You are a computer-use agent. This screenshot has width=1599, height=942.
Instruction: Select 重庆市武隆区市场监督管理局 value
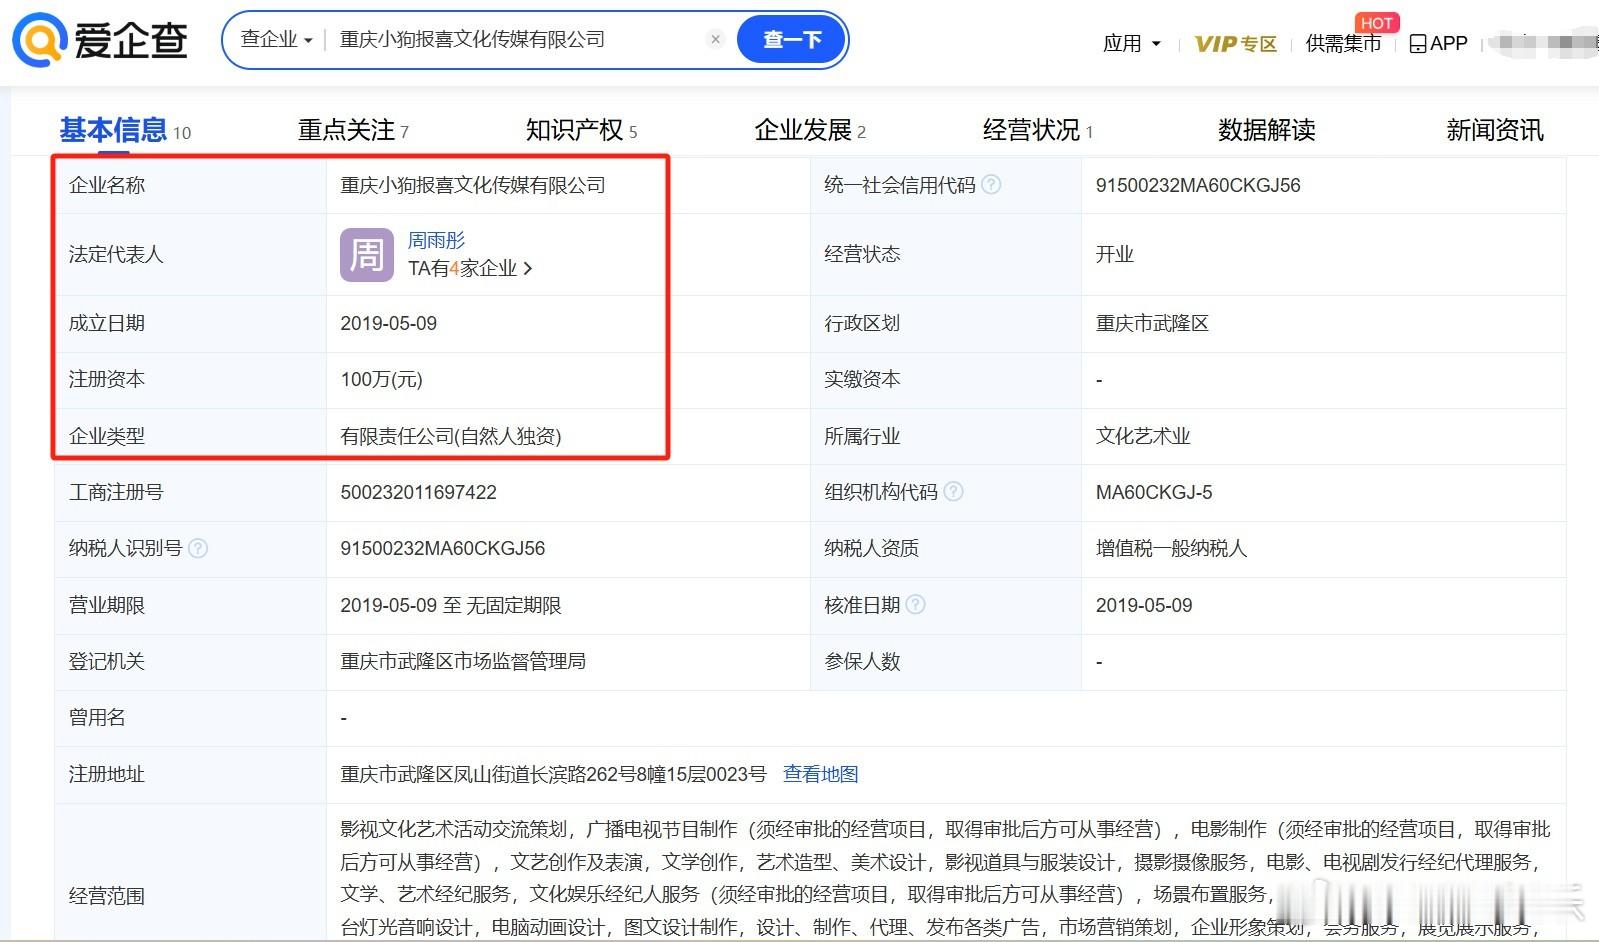pyautogui.click(x=463, y=661)
